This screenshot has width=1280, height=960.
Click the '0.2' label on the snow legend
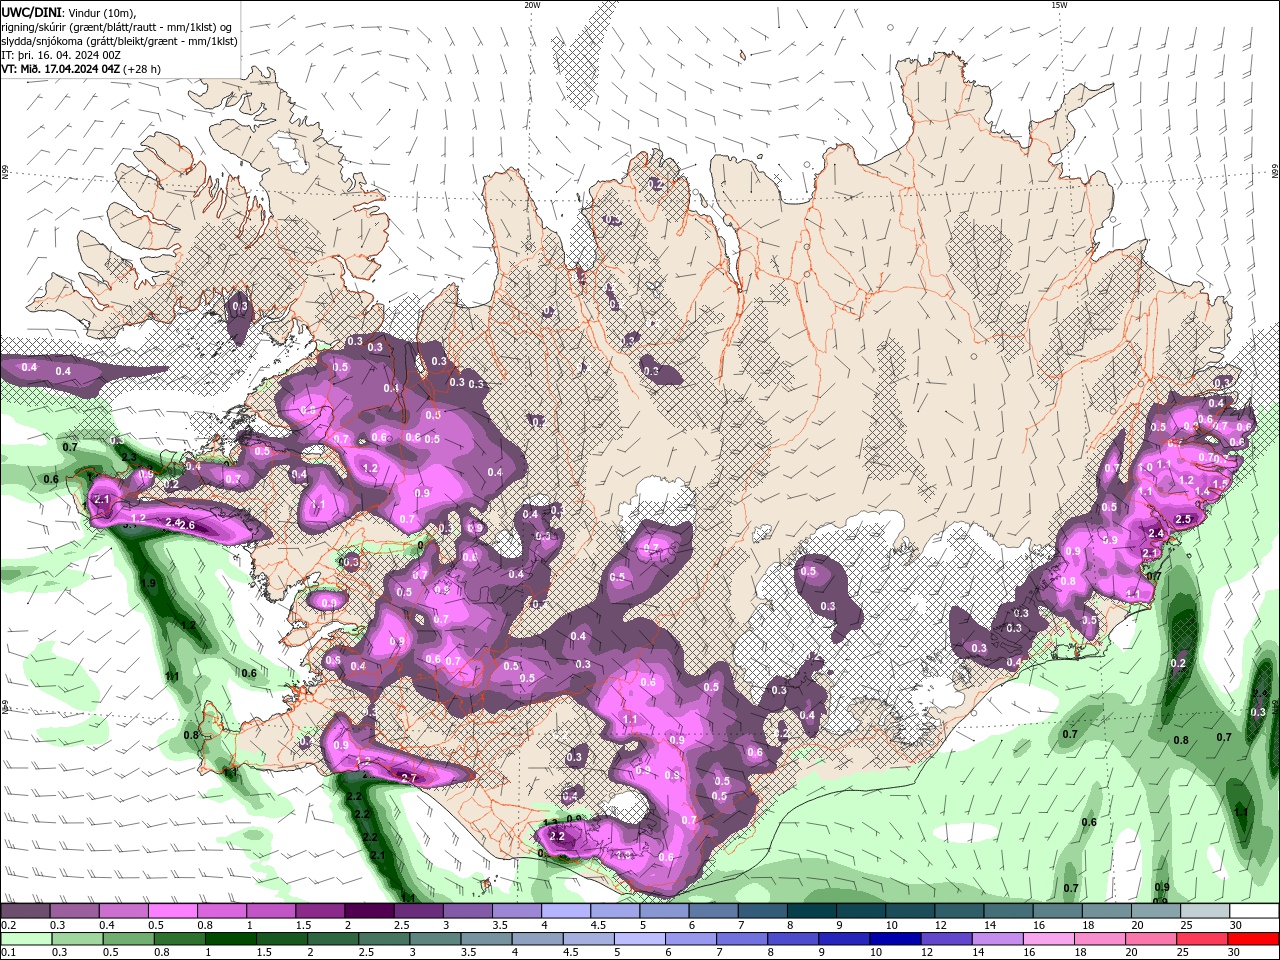click(7, 925)
